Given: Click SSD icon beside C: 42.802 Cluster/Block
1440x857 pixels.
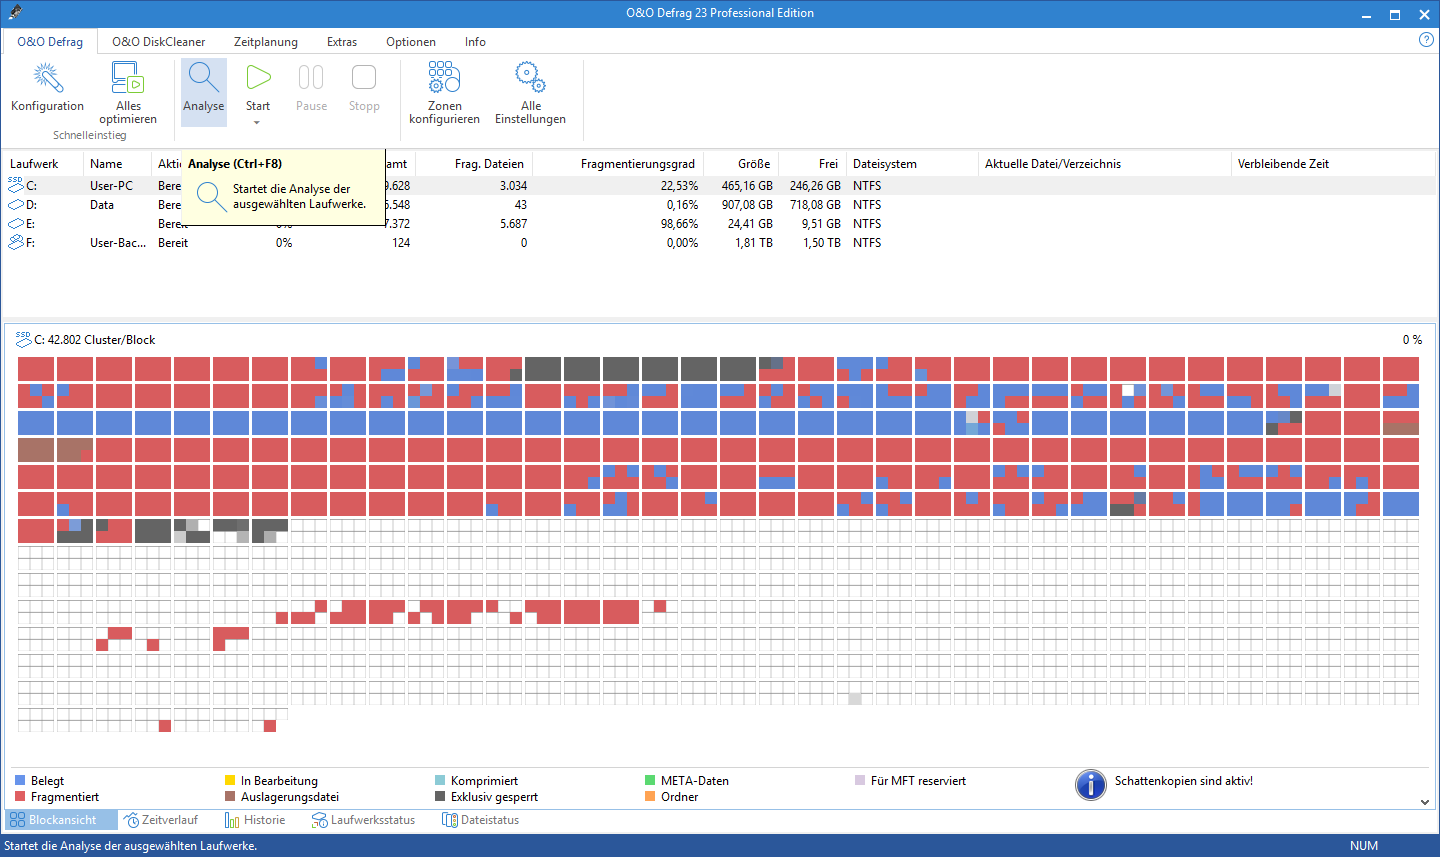Looking at the screenshot, I should pyautogui.click(x=23, y=339).
